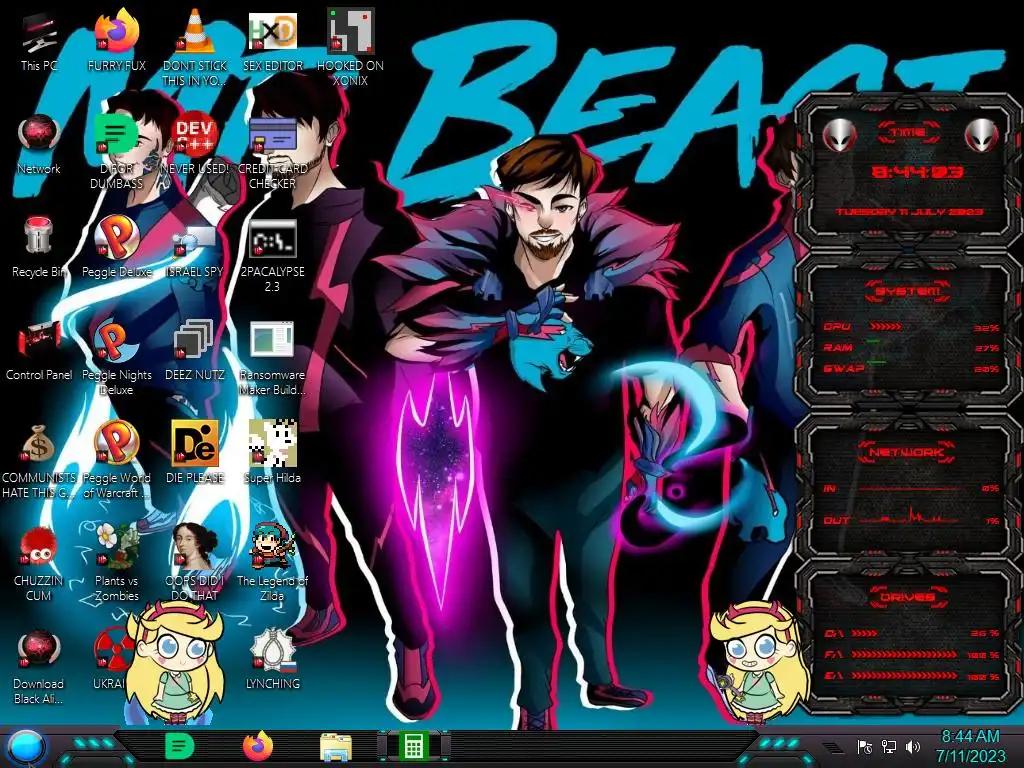The height and width of the screenshot is (768, 1024).
Task: Open the volume speaker tray icon
Action: point(912,747)
